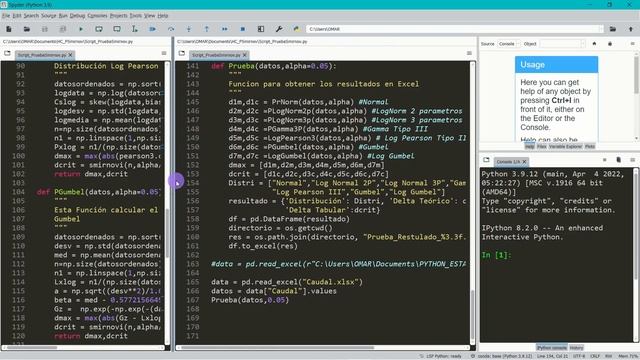640x360 pixels.
Task: Click the Step return (up arrow) debugger icon
Action: (207, 29)
